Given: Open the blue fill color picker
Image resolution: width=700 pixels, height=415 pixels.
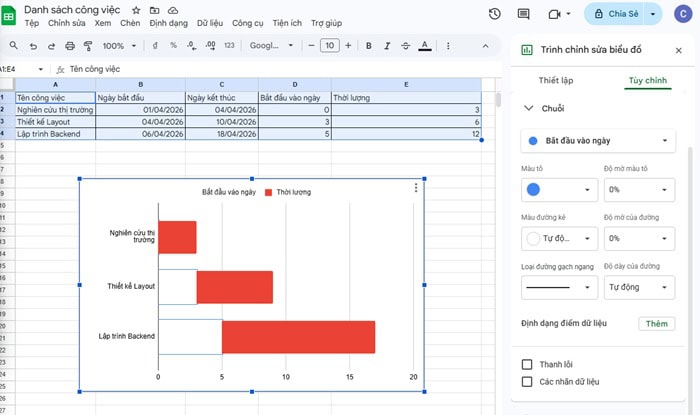Looking at the screenshot, I should pos(559,189).
